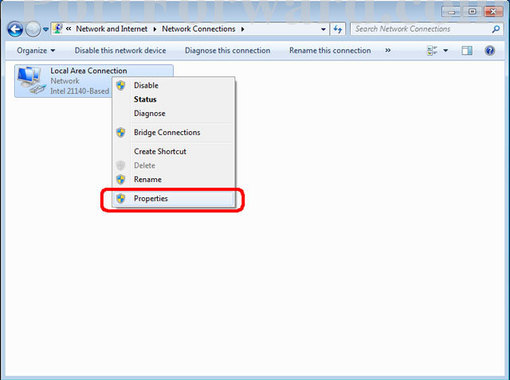The width and height of the screenshot is (510, 380).
Task: Open the recent pages dropdown arrow
Action: tap(46, 29)
